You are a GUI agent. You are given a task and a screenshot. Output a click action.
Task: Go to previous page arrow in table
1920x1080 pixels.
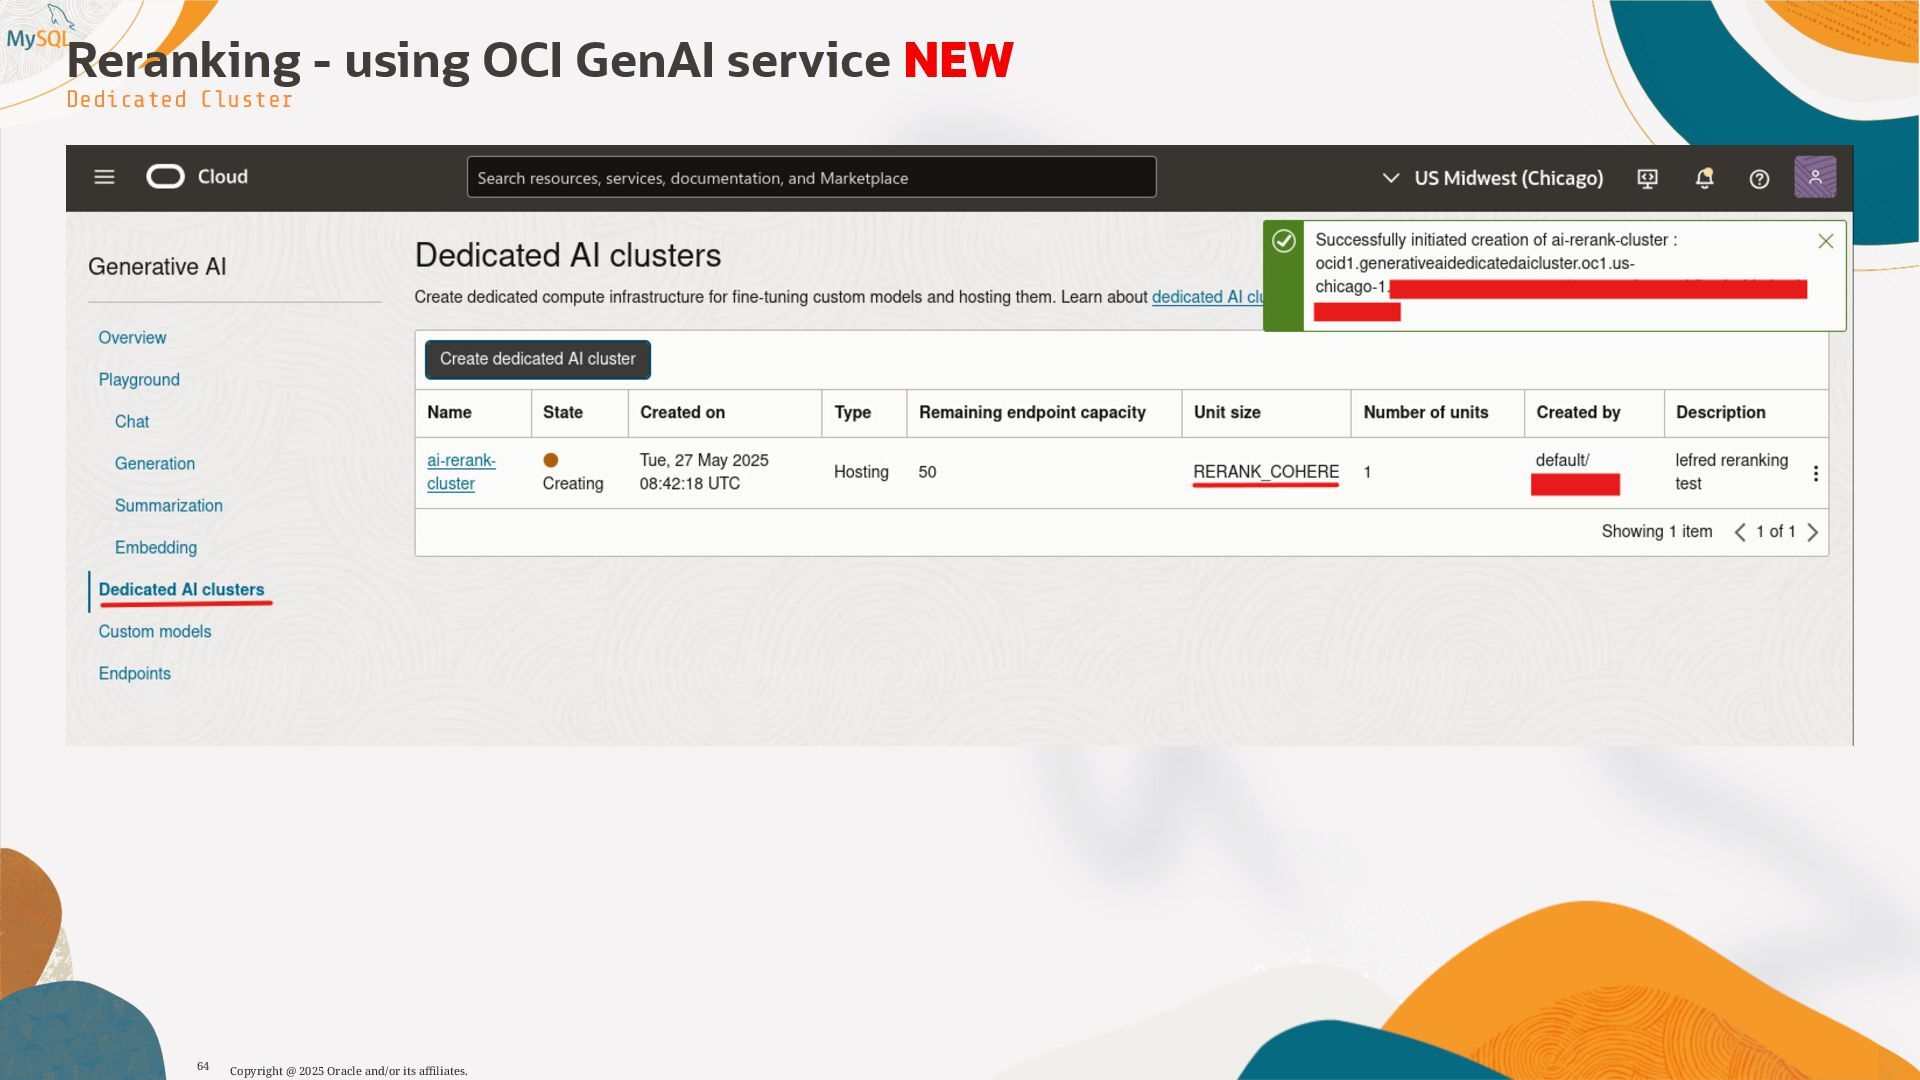pos(1740,532)
